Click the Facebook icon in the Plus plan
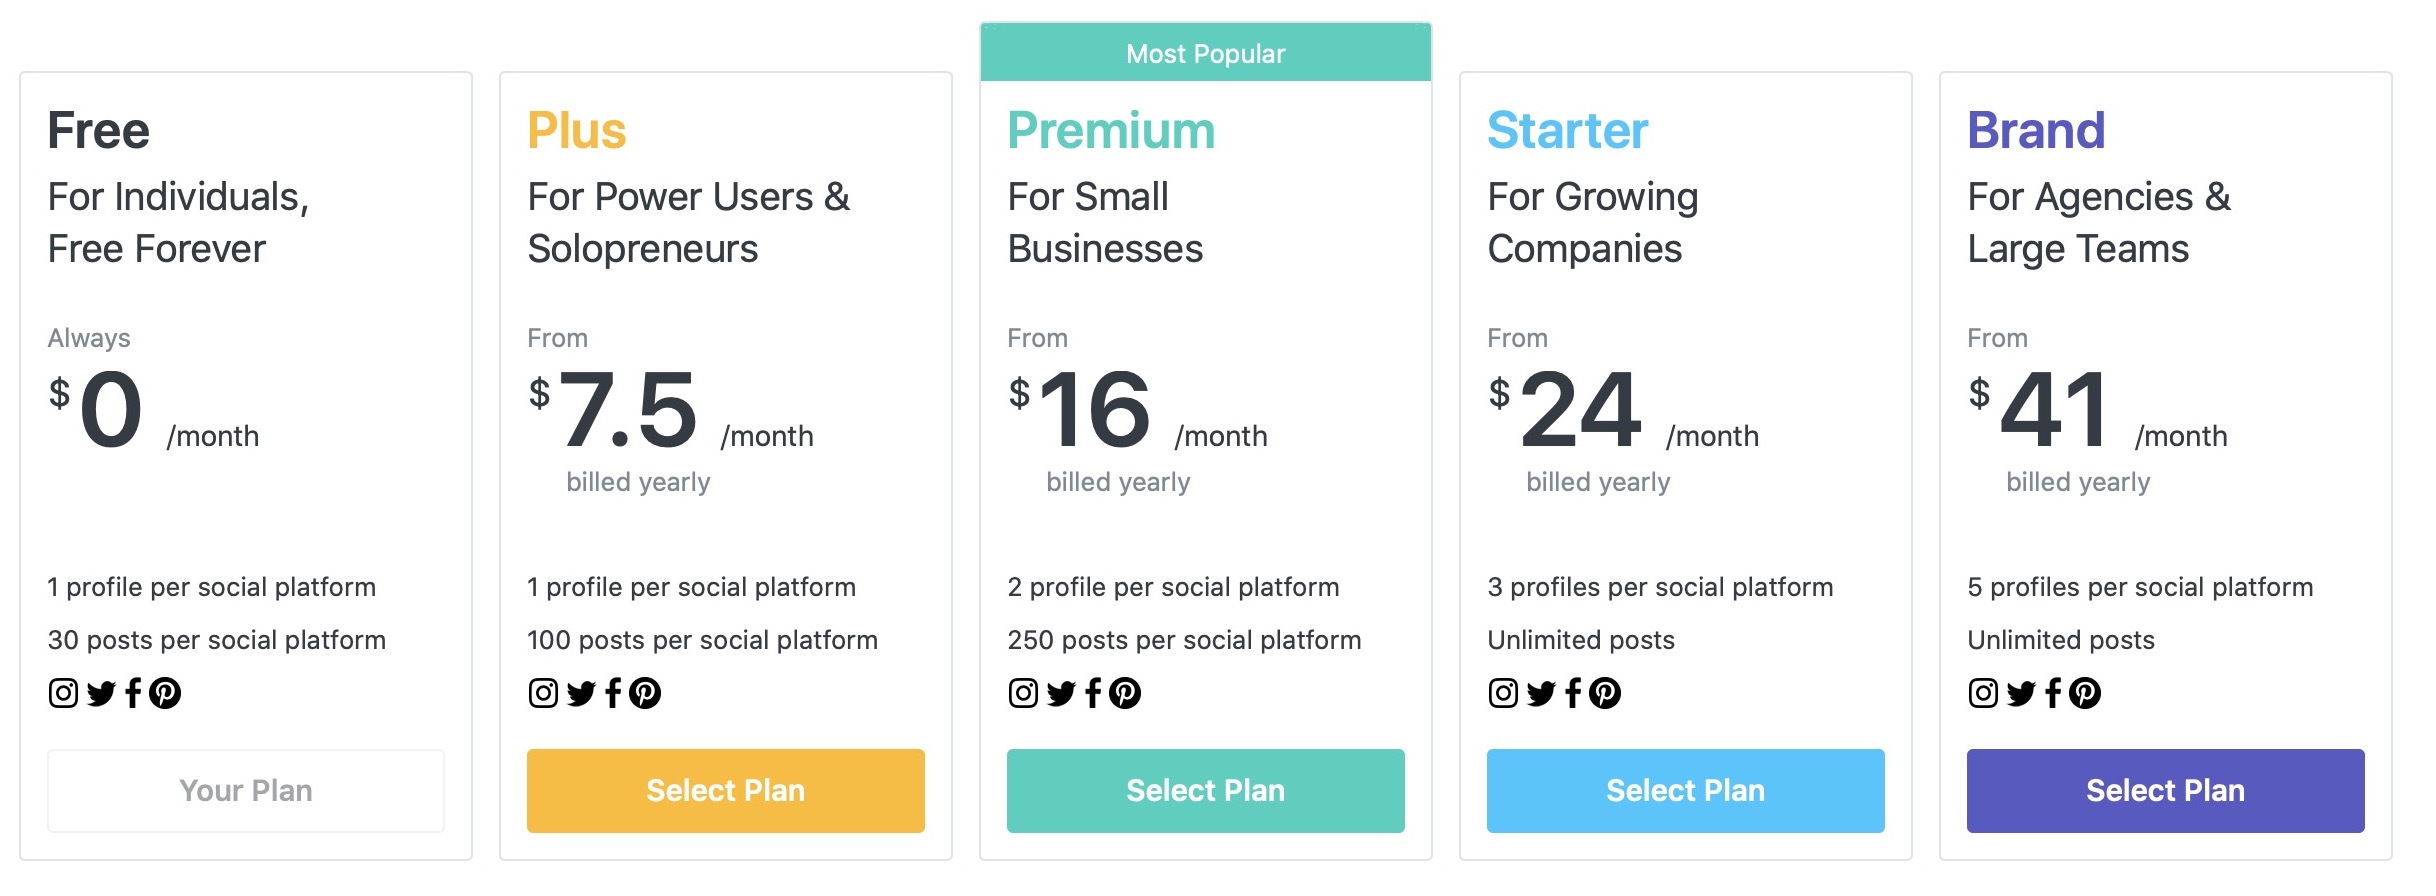 point(613,693)
